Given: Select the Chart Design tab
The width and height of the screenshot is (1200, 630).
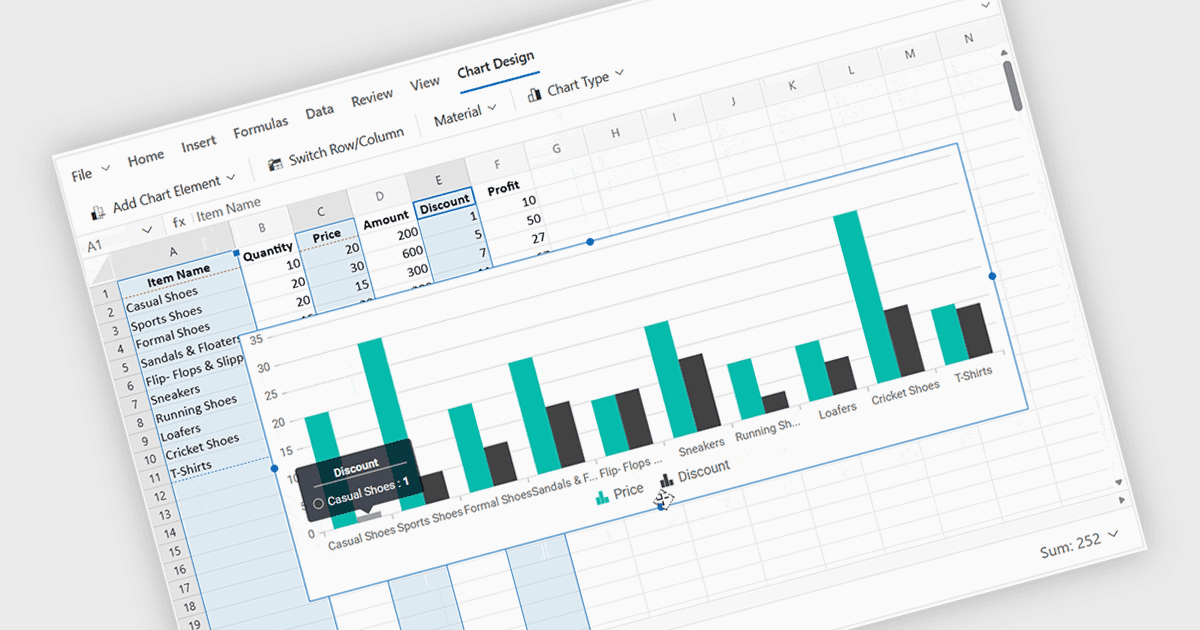Looking at the screenshot, I should pyautogui.click(x=496, y=65).
